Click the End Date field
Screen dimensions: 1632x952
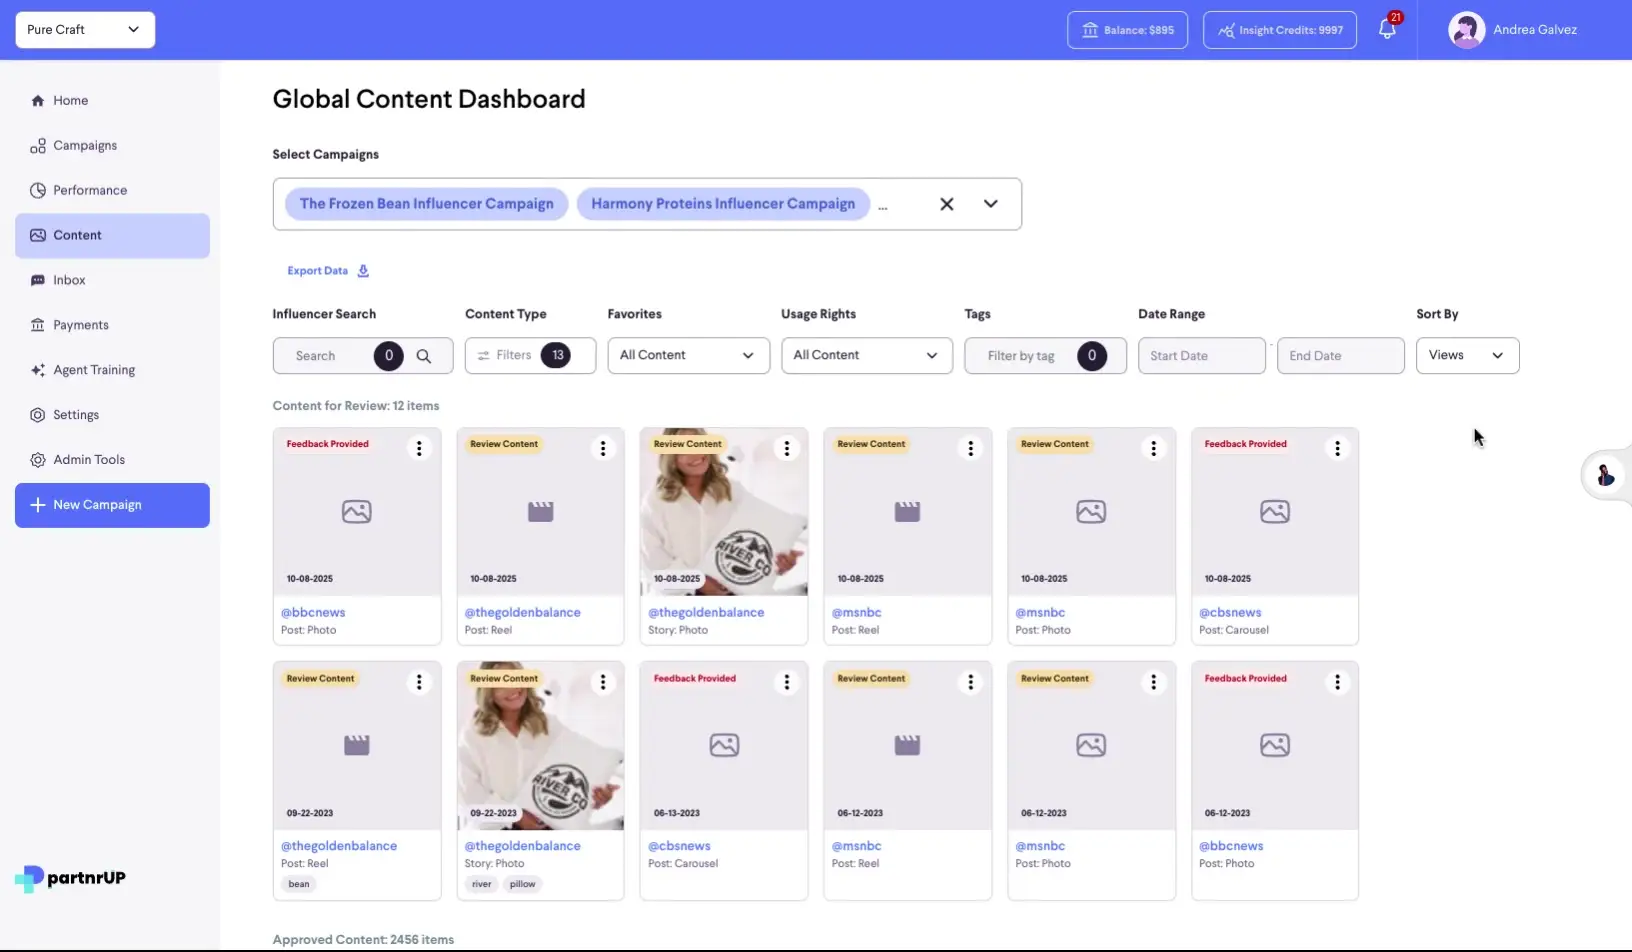[x=1340, y=355]
